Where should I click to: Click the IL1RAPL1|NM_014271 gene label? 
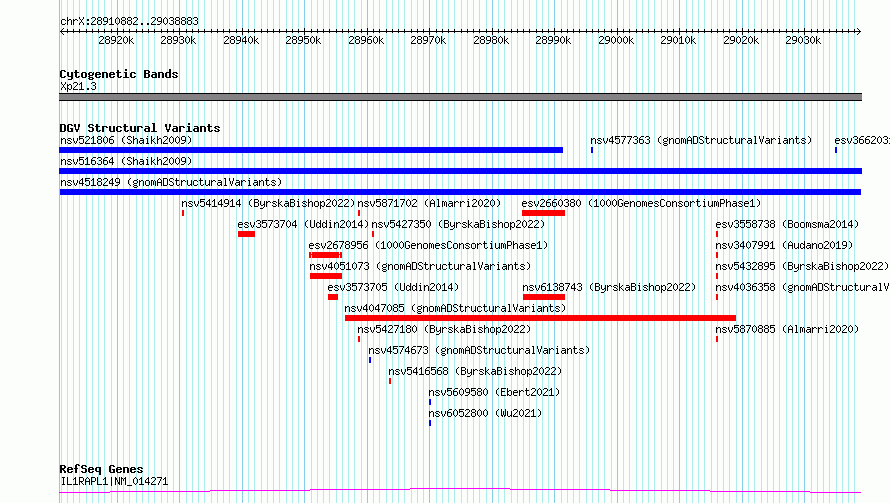[114, 481]
